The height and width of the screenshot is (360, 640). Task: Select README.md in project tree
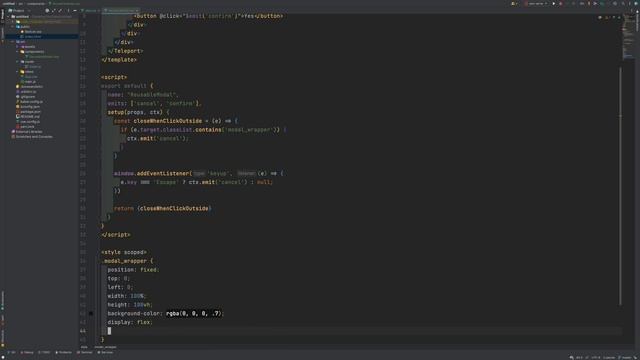click(28, 117)
